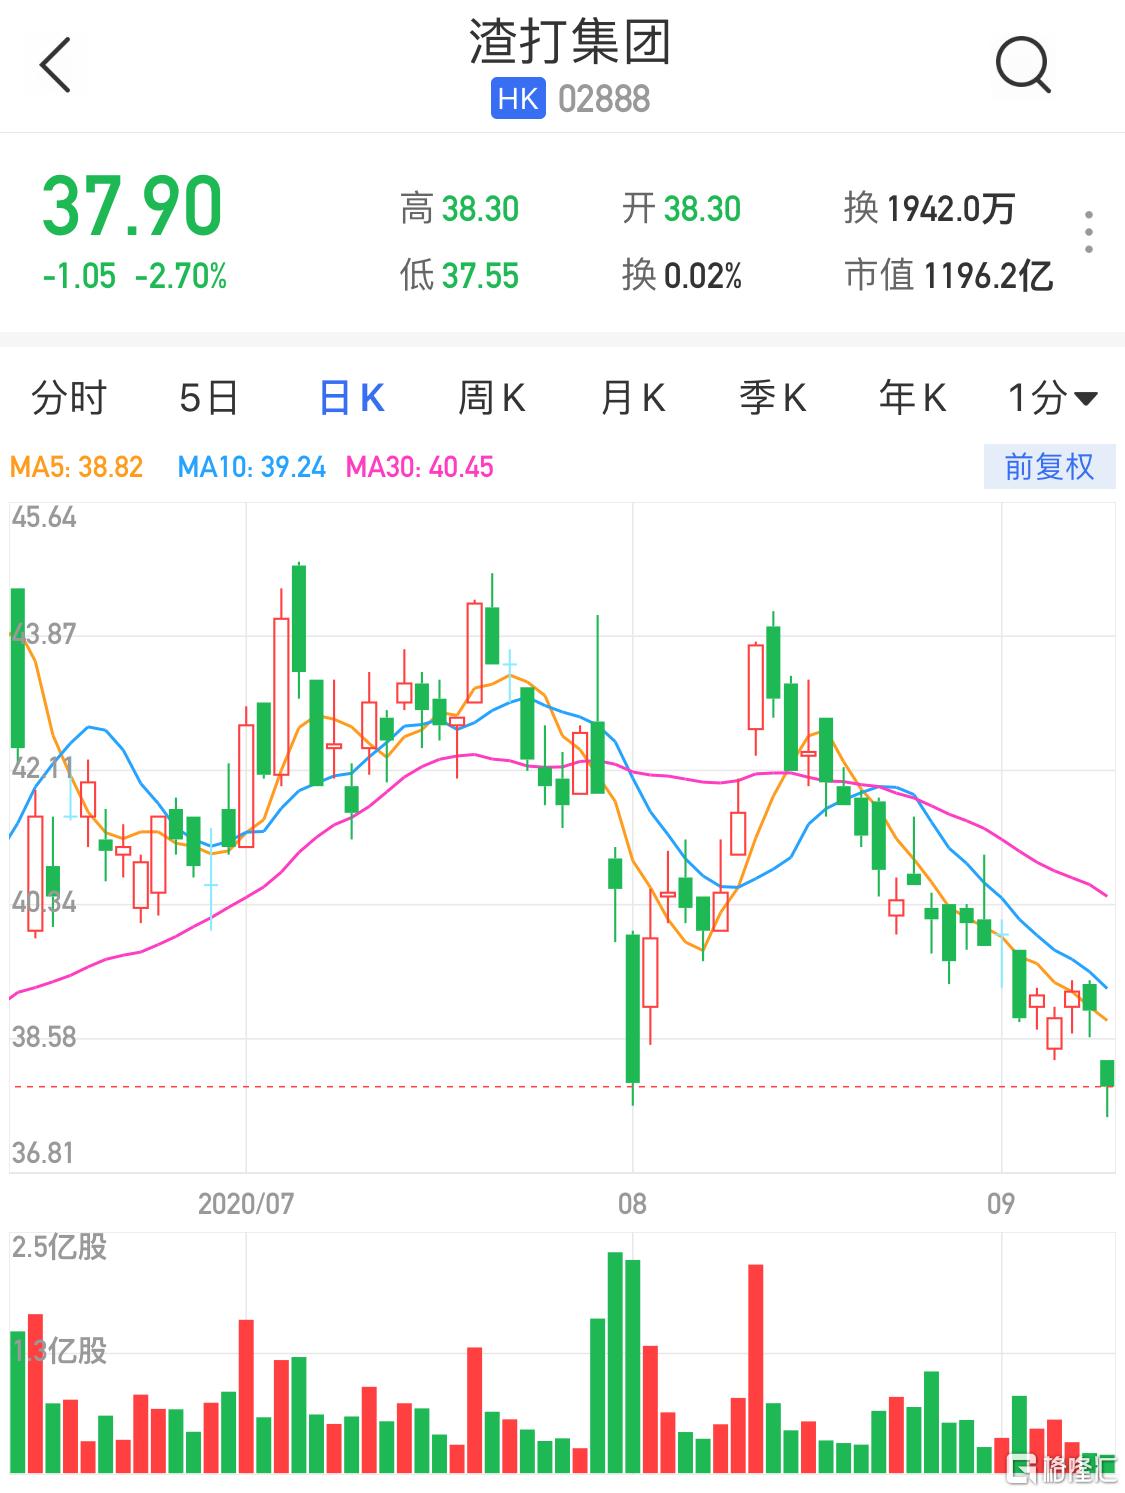
Task: Tap the 09 month axis label
Action: 1001,1203
